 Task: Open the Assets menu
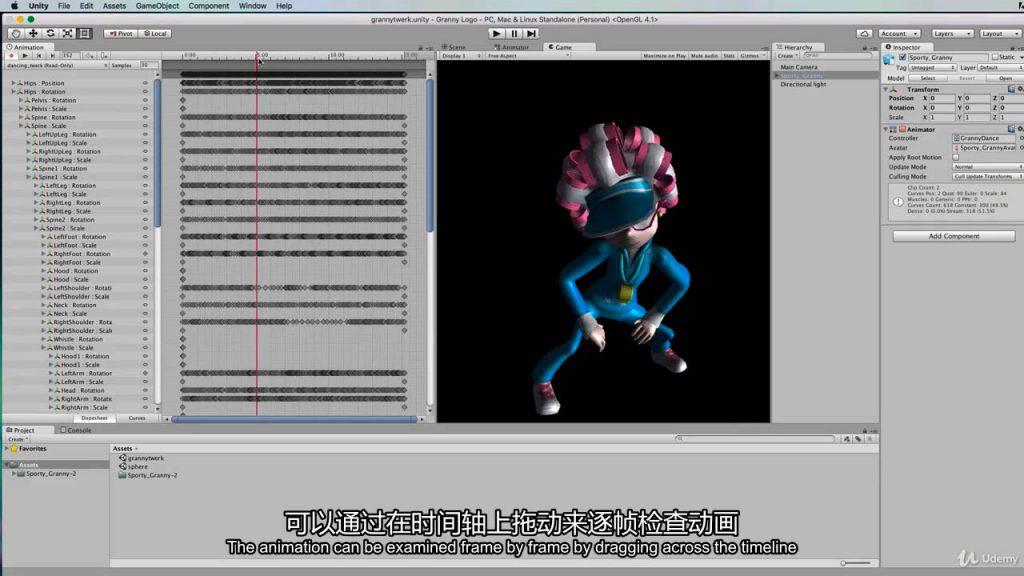(114, 6)
